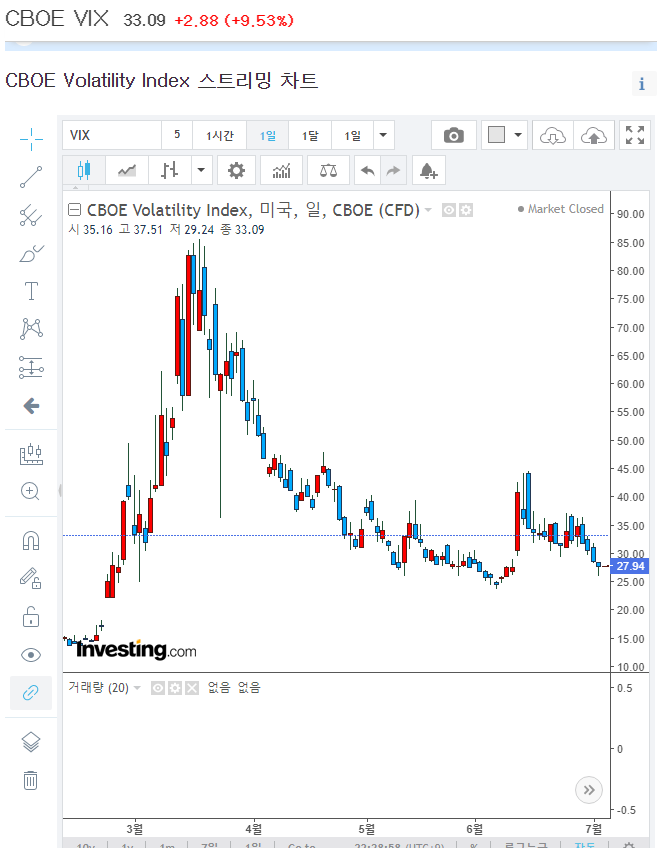Click the cloud upload save chart icon
657x848 pixels.
(x=594, y=135)
